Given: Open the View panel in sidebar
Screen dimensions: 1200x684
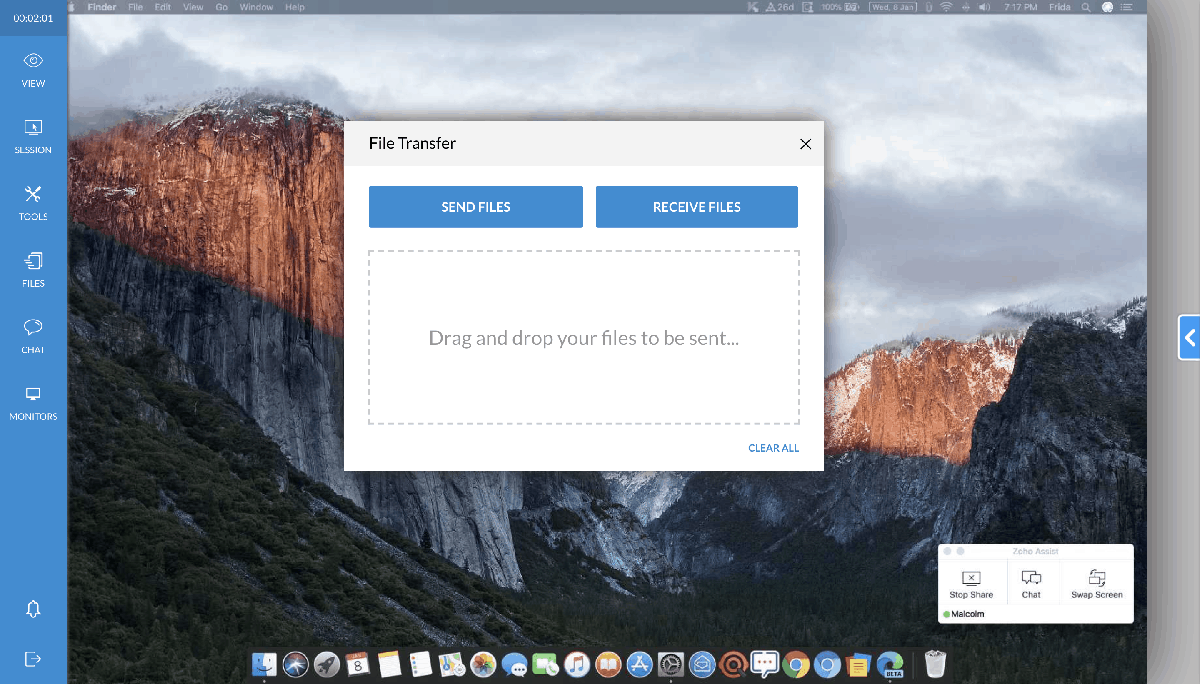Looking at the screenshot, I should coord(33,70).
